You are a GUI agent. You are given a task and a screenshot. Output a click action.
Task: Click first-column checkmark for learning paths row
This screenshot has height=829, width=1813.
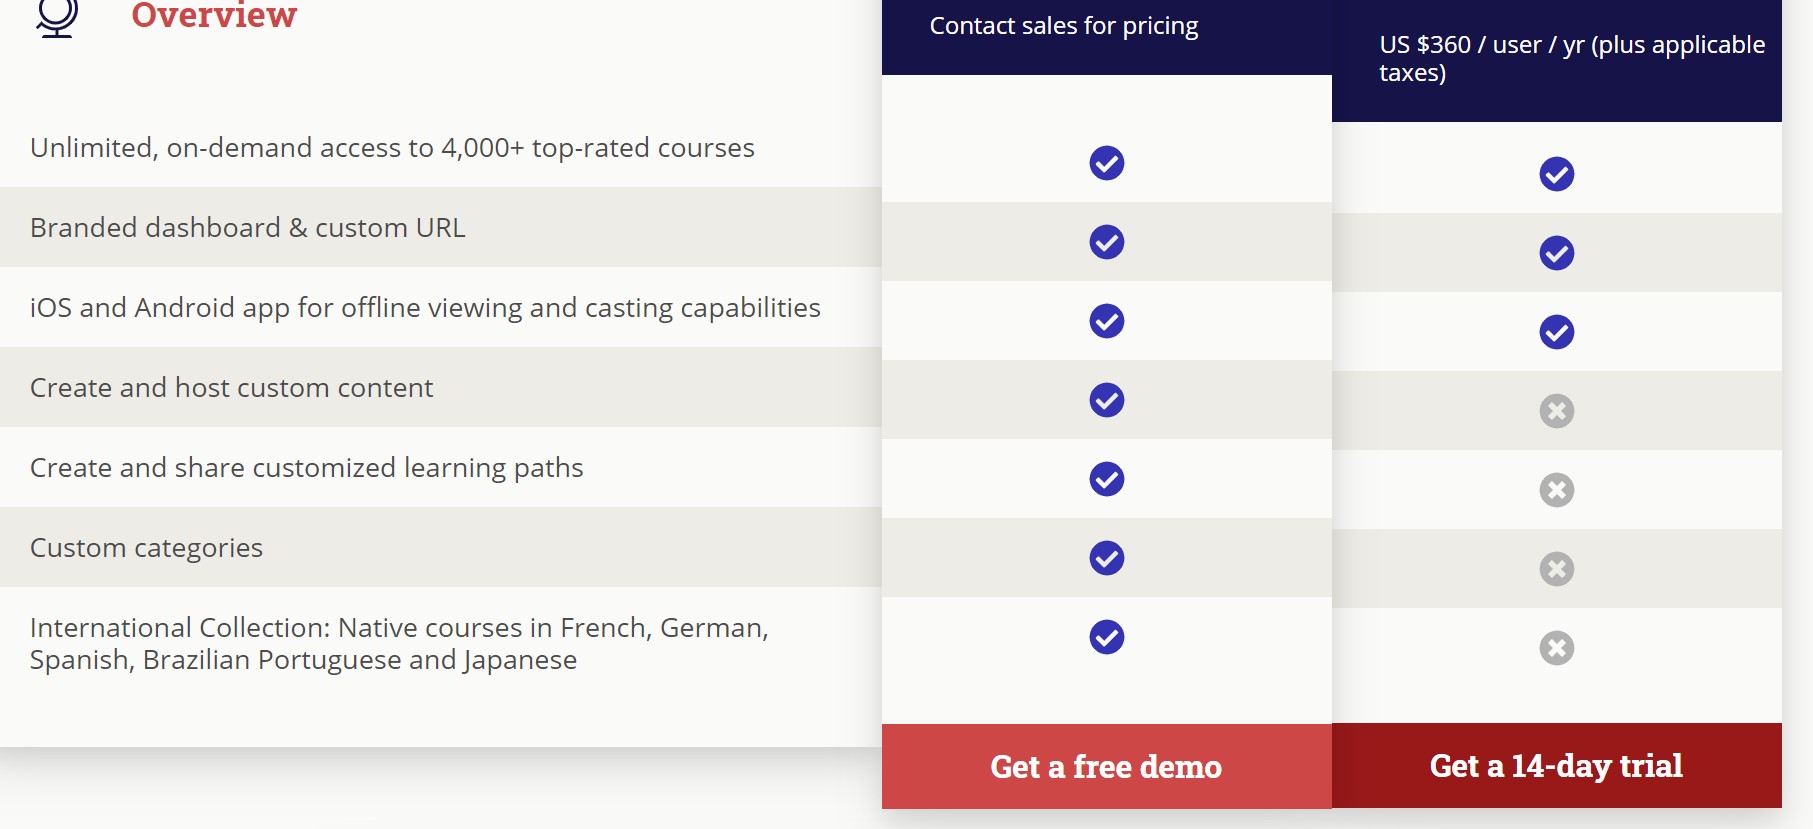coord(1106,479)
